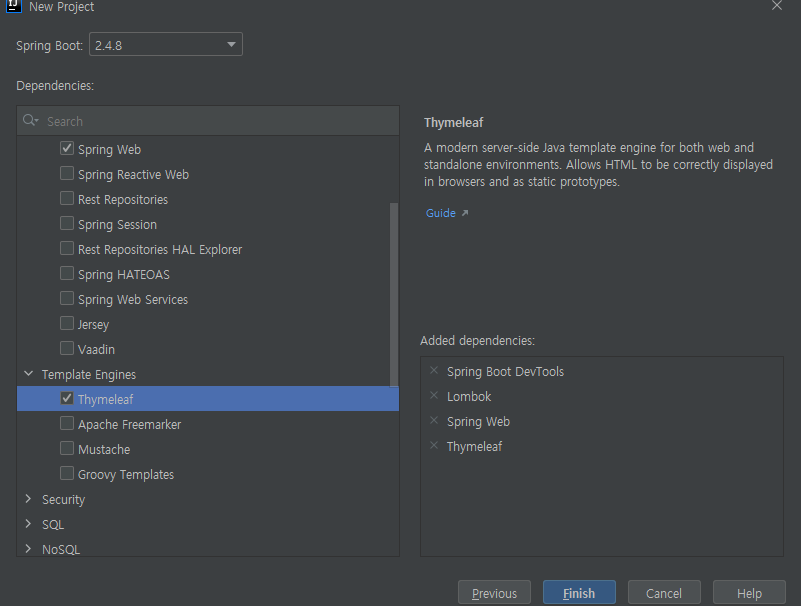801x606 pixels.
Task: Check the Rest Repositories checkbox
Action: pyautogui.click(x=67, y=198)
